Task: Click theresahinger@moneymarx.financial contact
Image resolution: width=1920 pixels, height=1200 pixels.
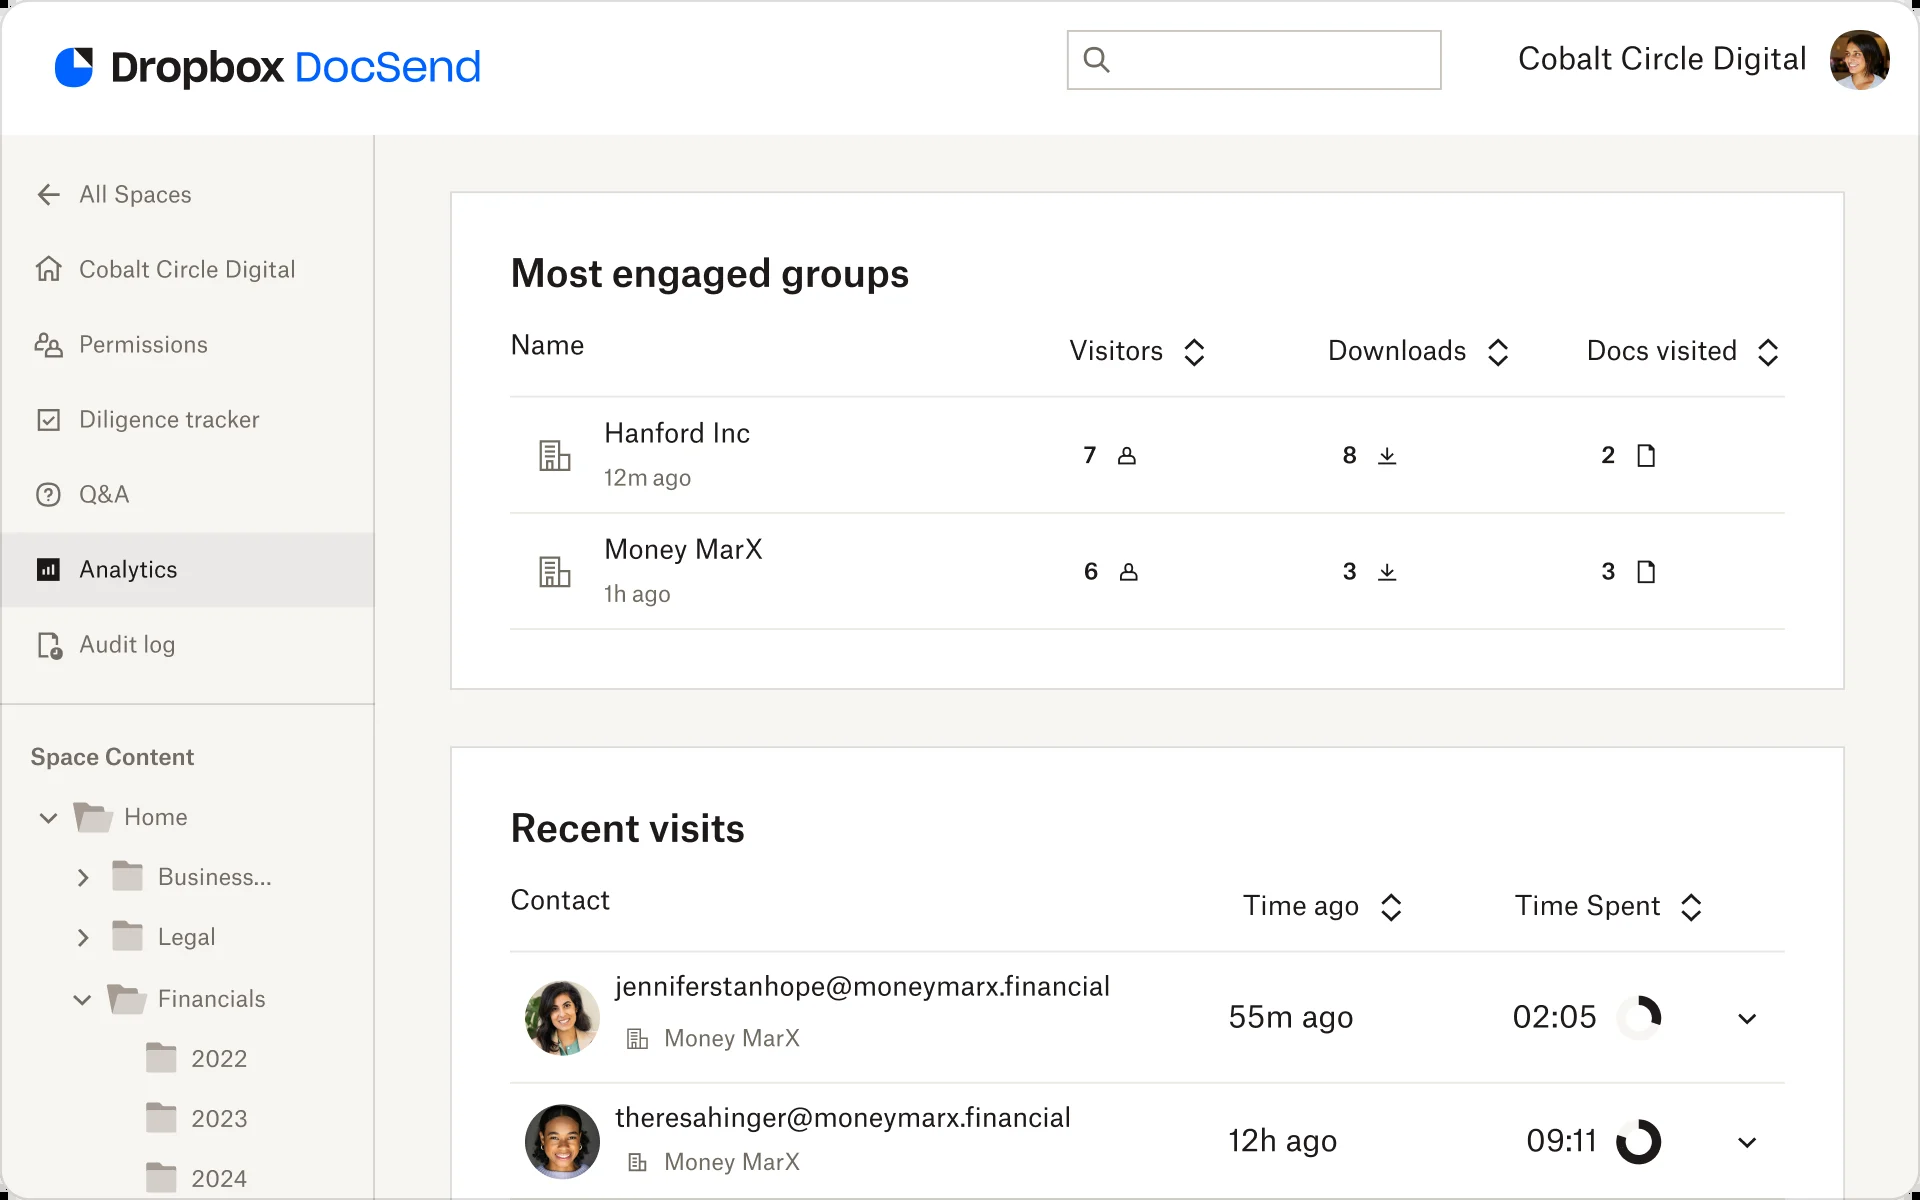Action: pos(842,1118)
